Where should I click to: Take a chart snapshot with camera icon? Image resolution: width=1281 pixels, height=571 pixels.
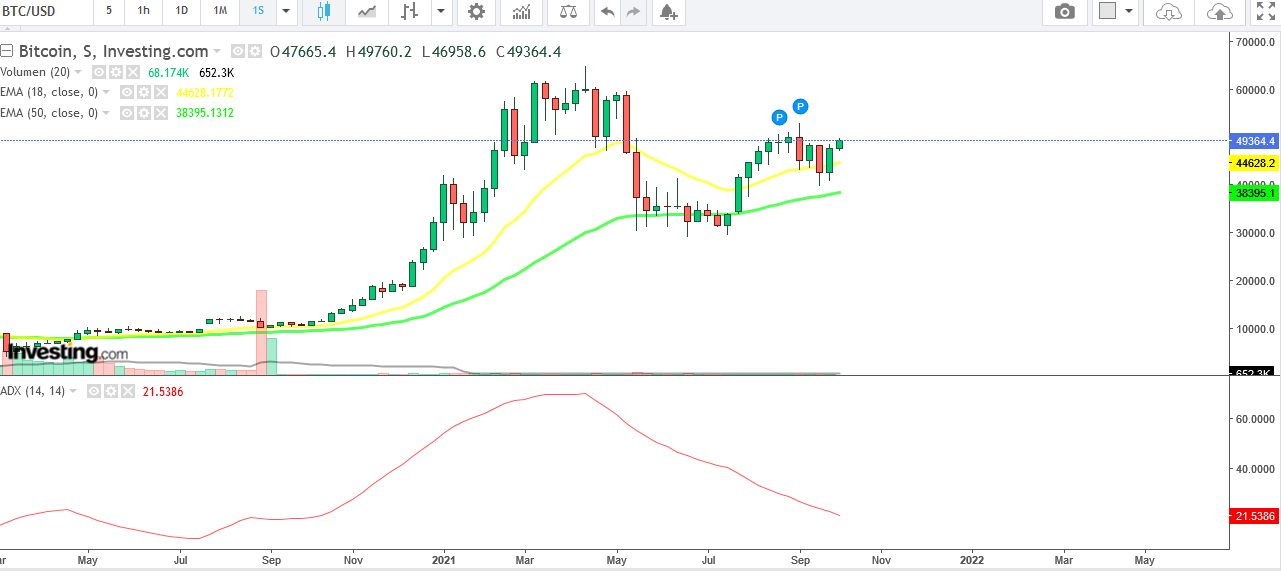click(x=1065, y=12)
